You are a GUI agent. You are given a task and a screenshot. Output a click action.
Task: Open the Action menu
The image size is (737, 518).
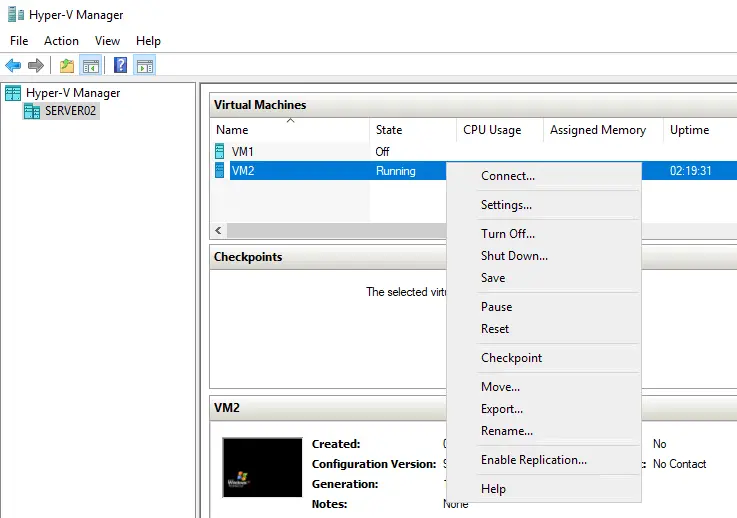(61, 41)
